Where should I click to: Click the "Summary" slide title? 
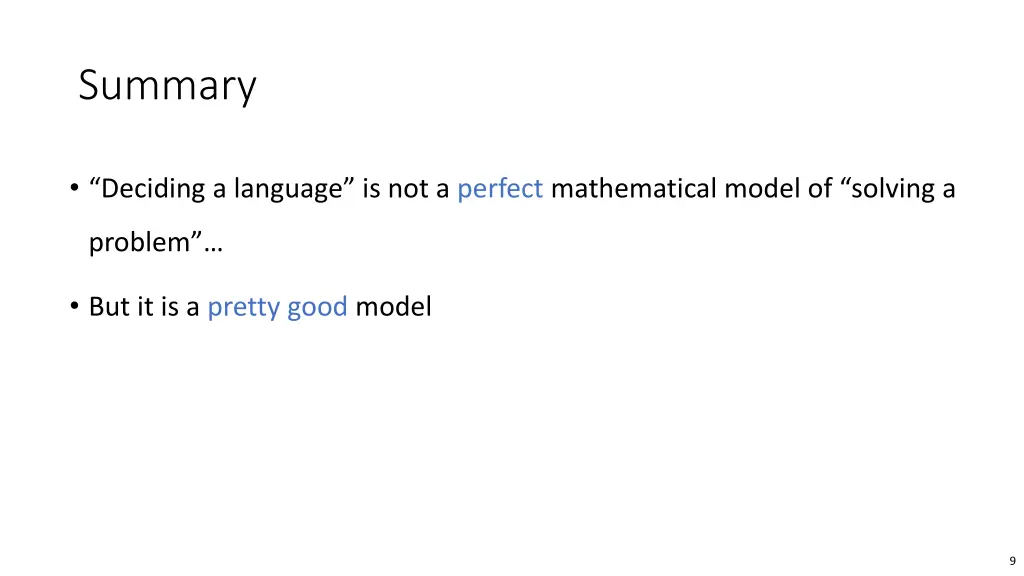pos(167,86)
